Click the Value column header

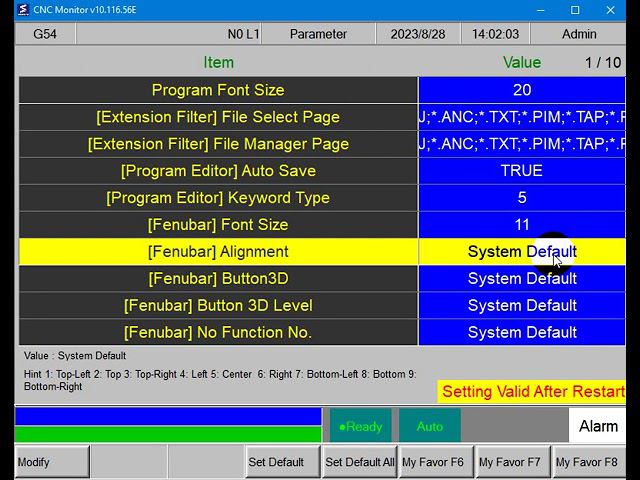522,62
